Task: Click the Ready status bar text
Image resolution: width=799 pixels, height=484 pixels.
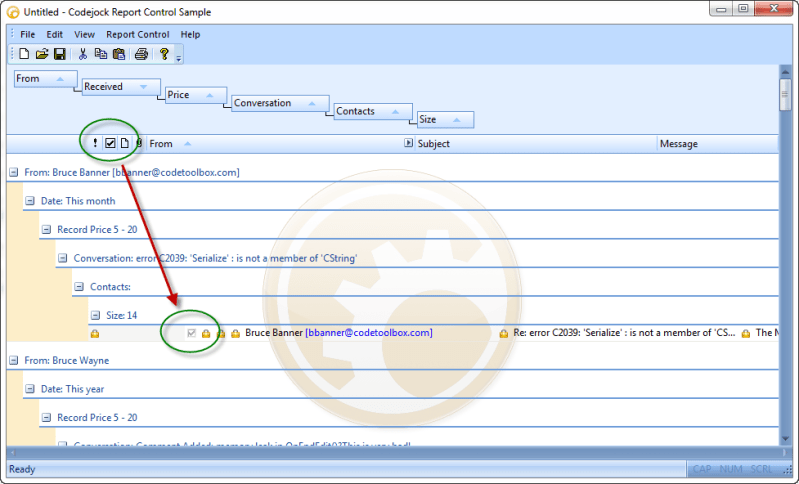Action: (x=22, y=469)
